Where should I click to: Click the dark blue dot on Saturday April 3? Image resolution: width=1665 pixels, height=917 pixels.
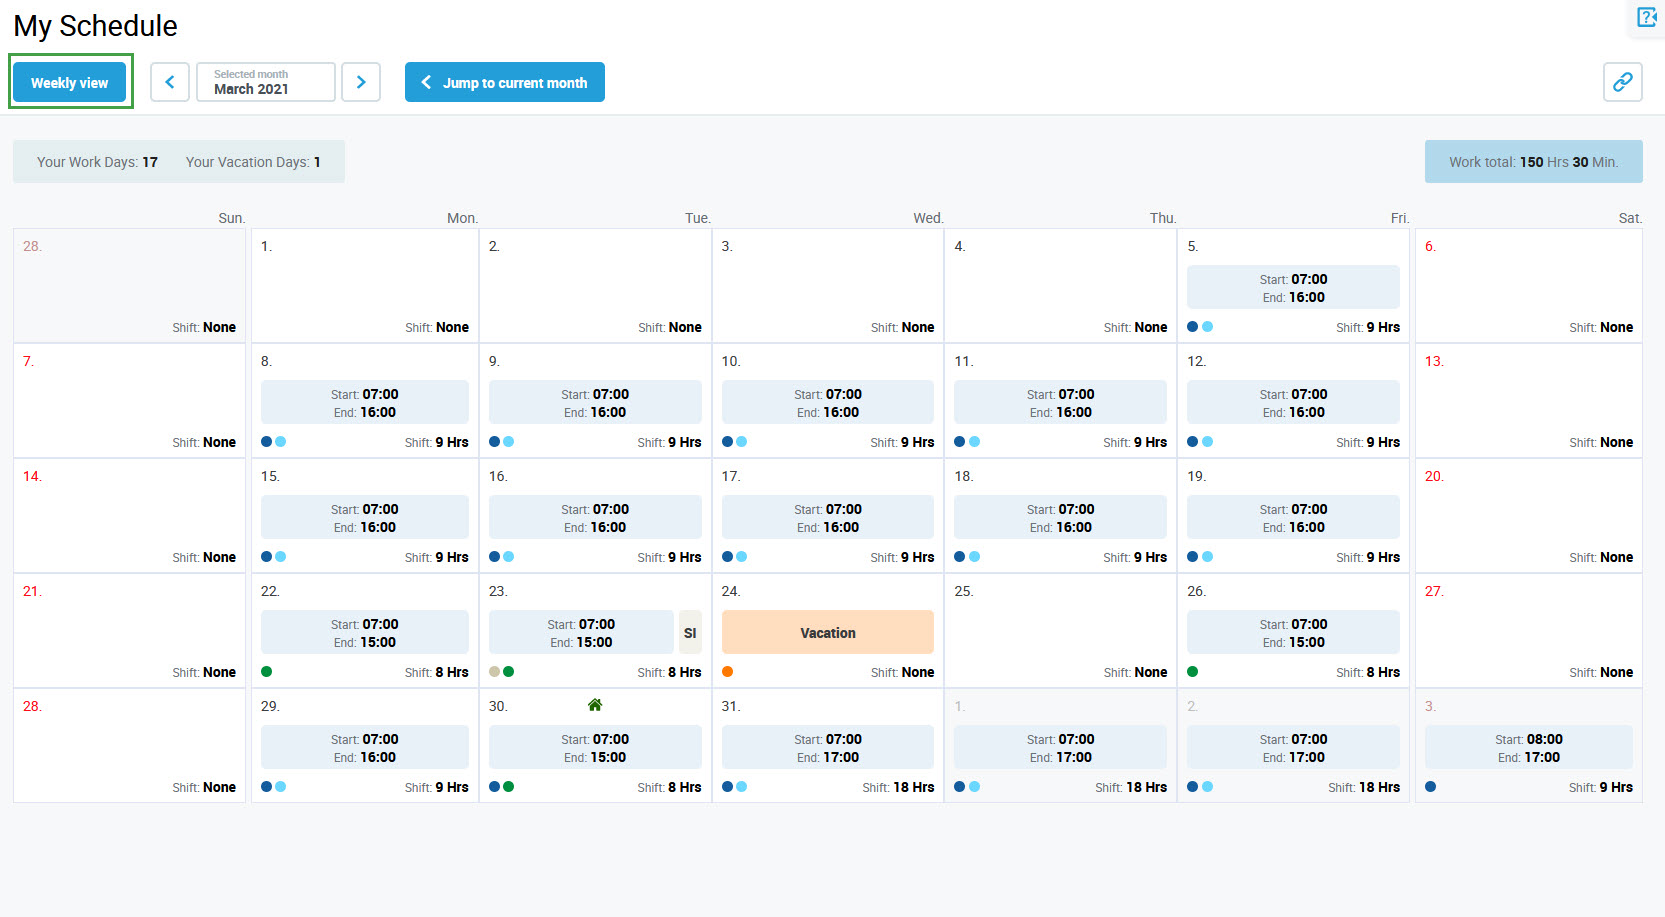coord(1431,787)
